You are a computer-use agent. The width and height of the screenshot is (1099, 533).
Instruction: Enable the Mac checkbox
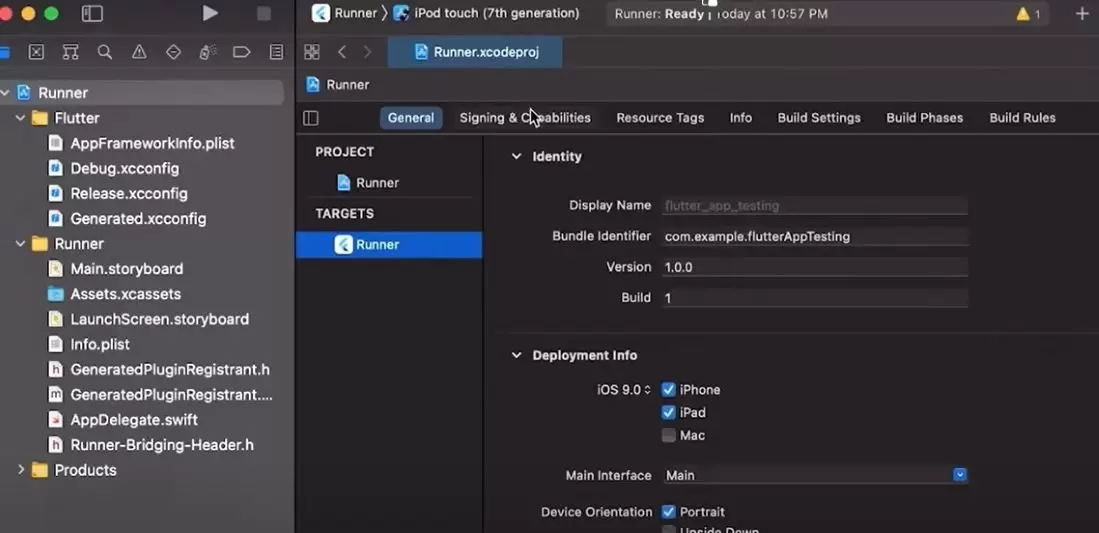tap(669, 436)
